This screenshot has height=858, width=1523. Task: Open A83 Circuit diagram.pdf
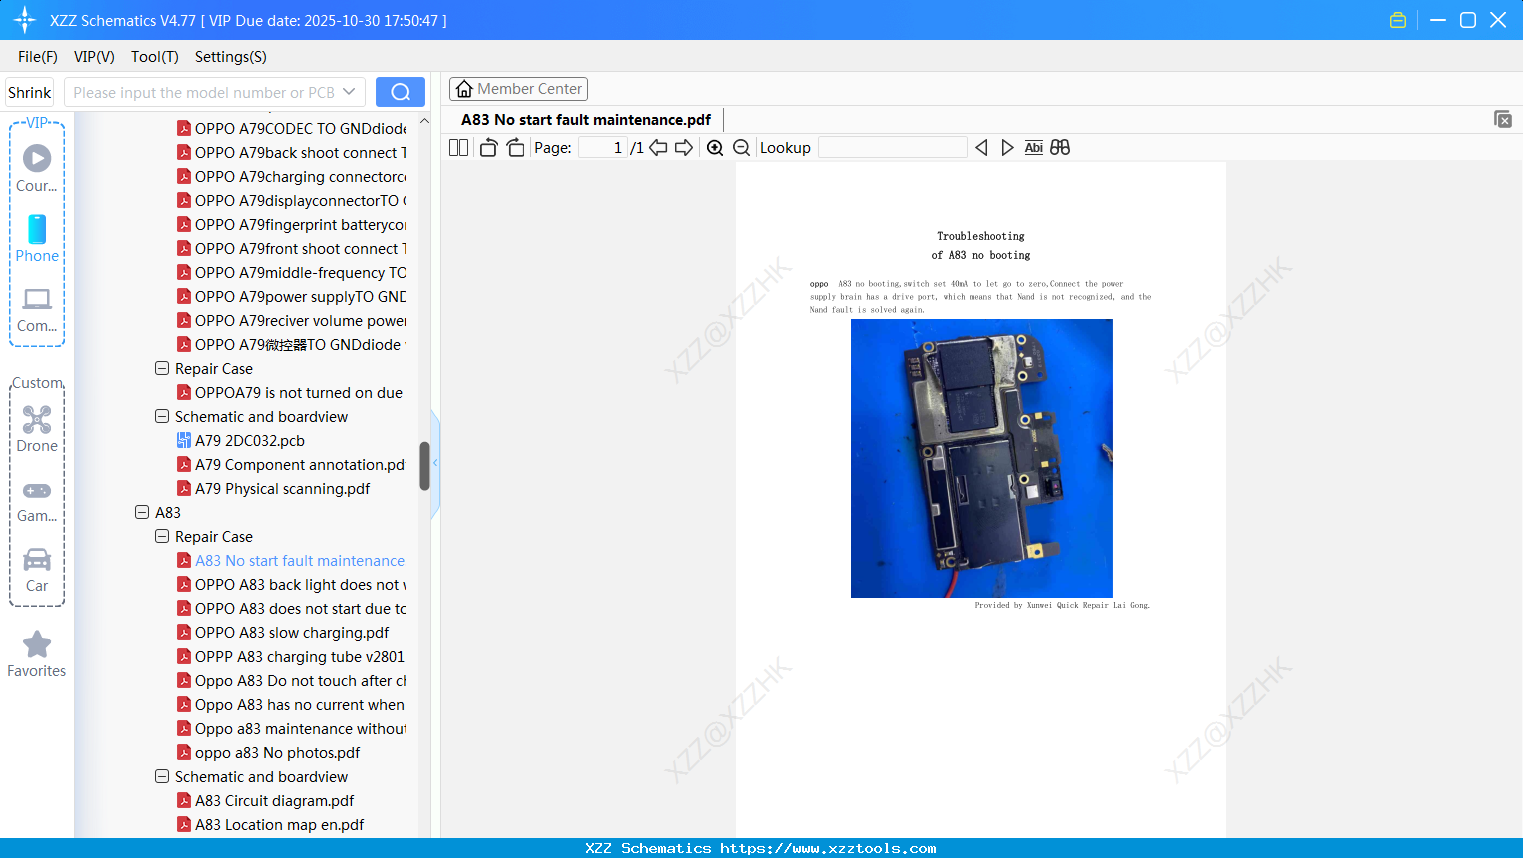click(266, 800)
